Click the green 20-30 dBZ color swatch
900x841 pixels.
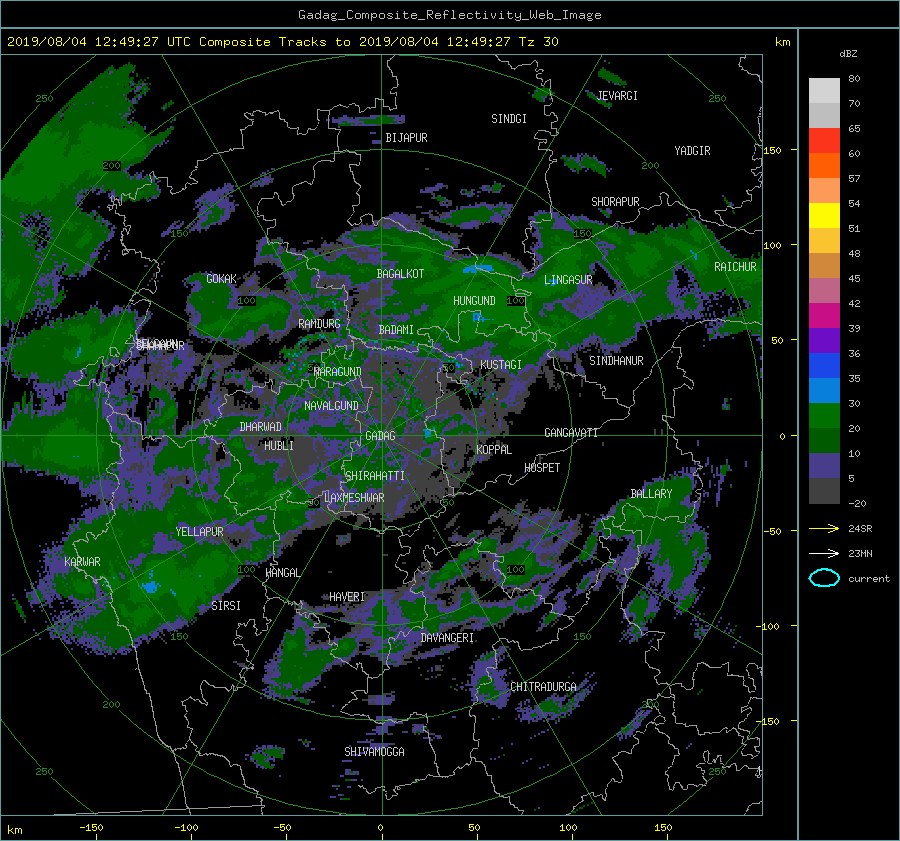(824, 416)
